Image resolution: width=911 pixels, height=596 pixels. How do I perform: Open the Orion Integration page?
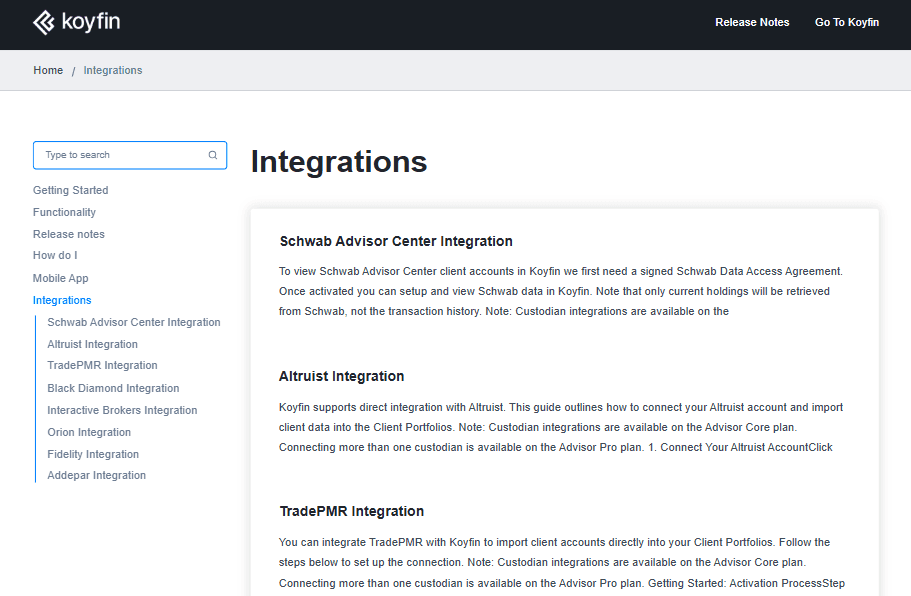pyautogui.click(x=89, y=432)
